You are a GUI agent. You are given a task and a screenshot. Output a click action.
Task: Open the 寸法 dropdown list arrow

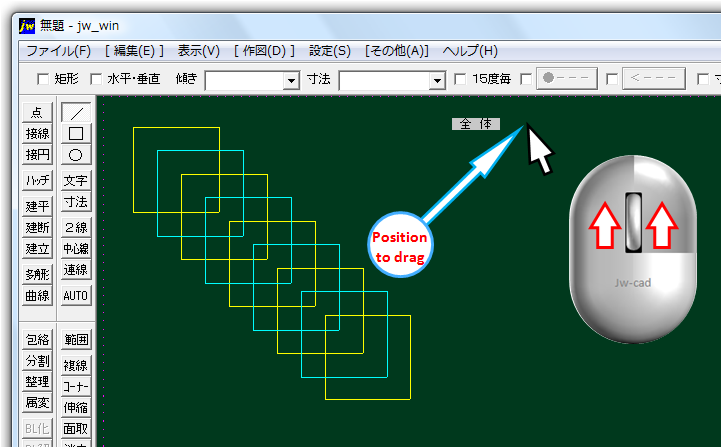436,80
